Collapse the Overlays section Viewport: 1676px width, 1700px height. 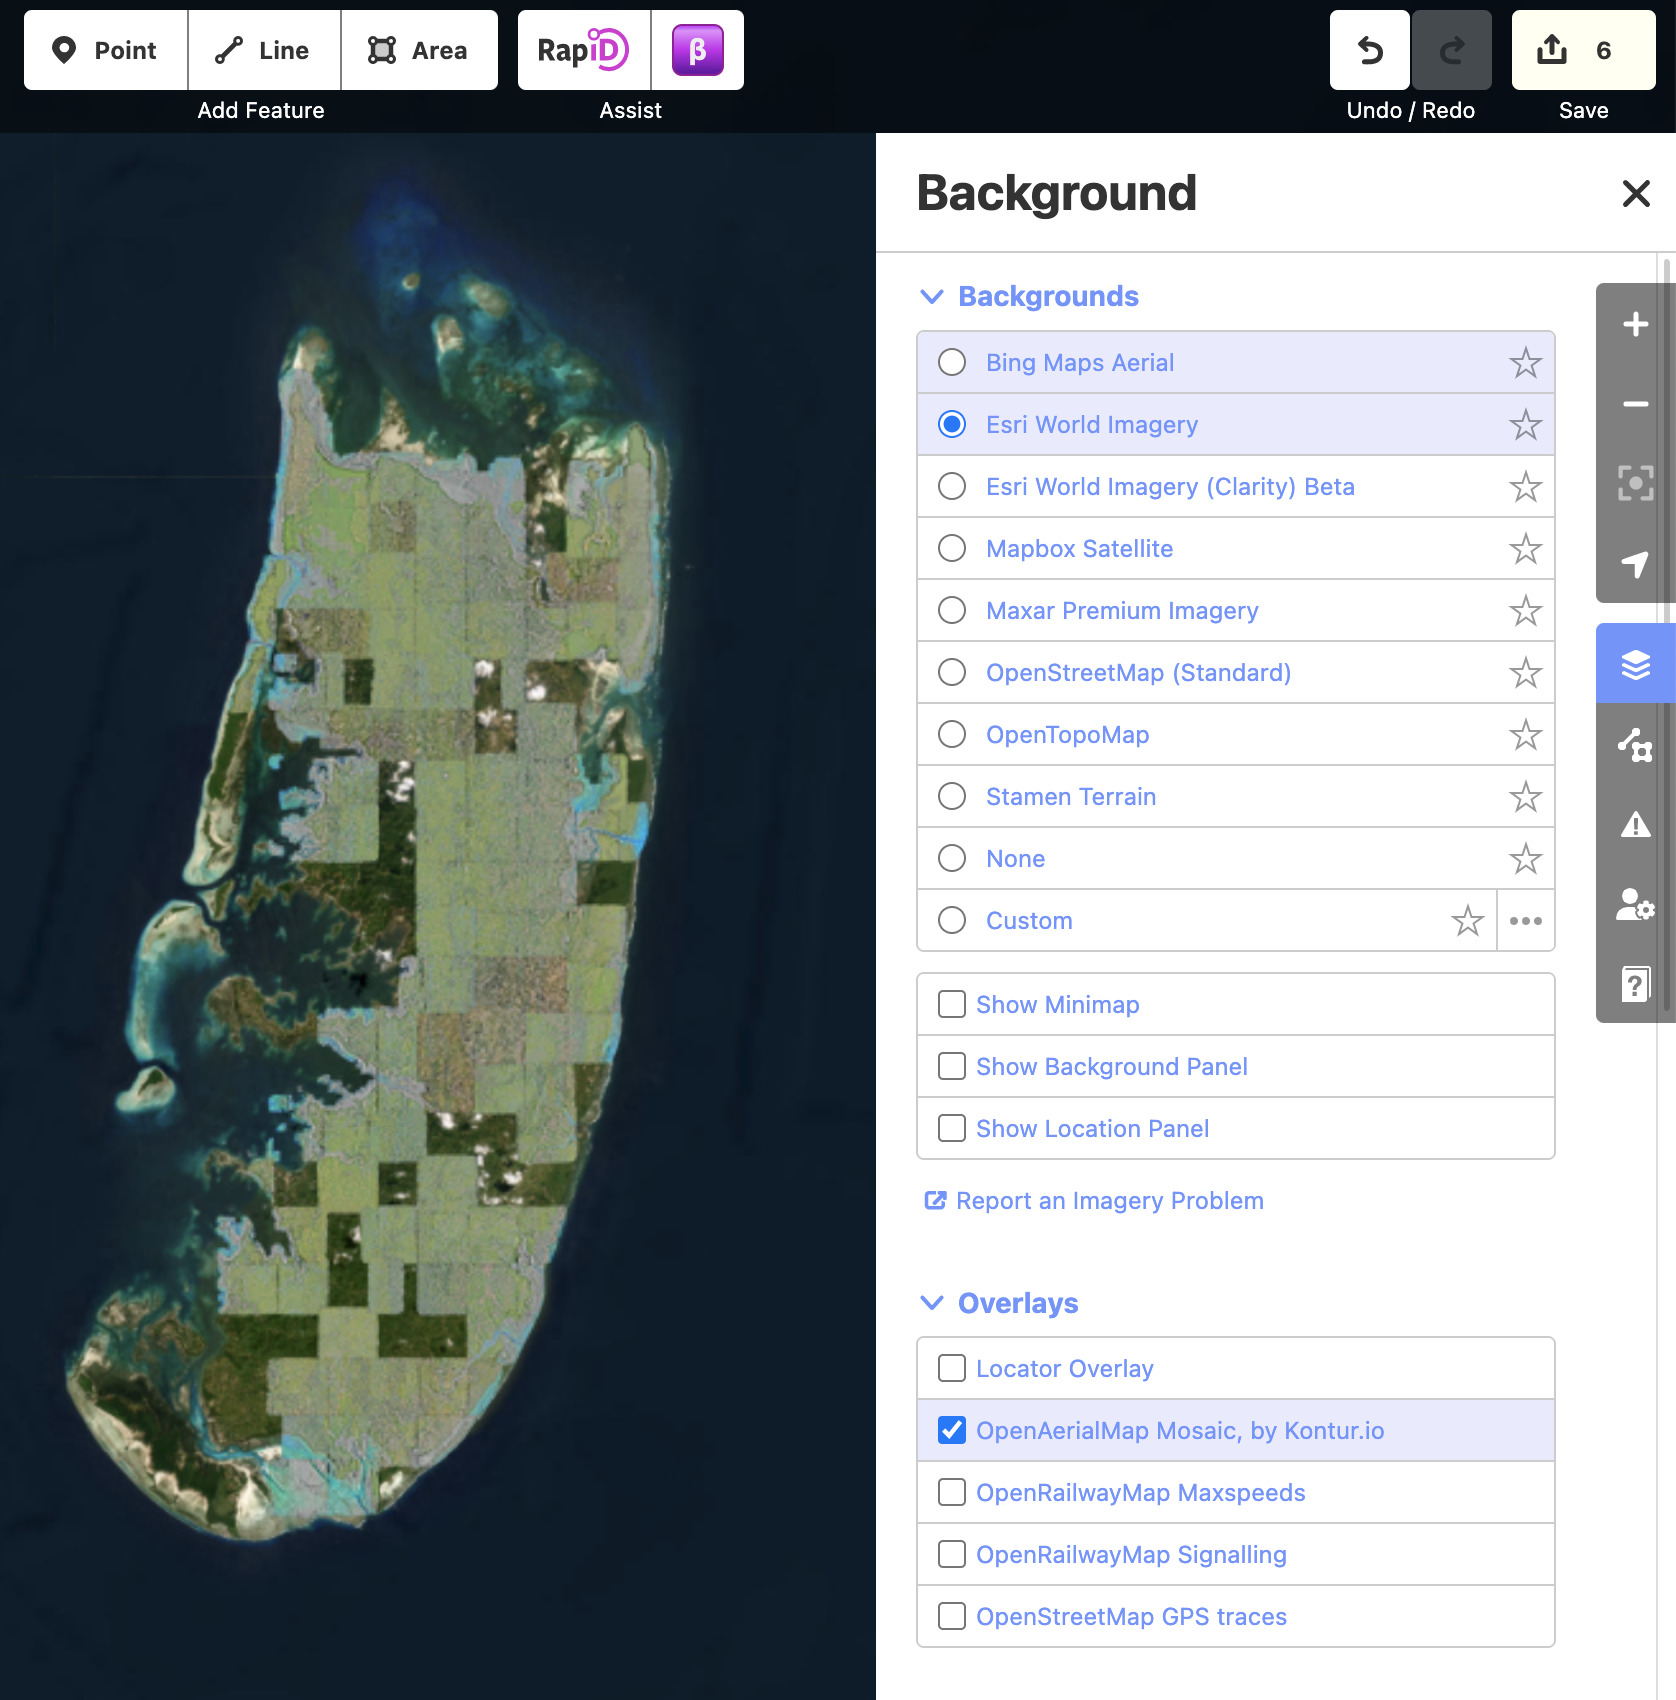999,1303
